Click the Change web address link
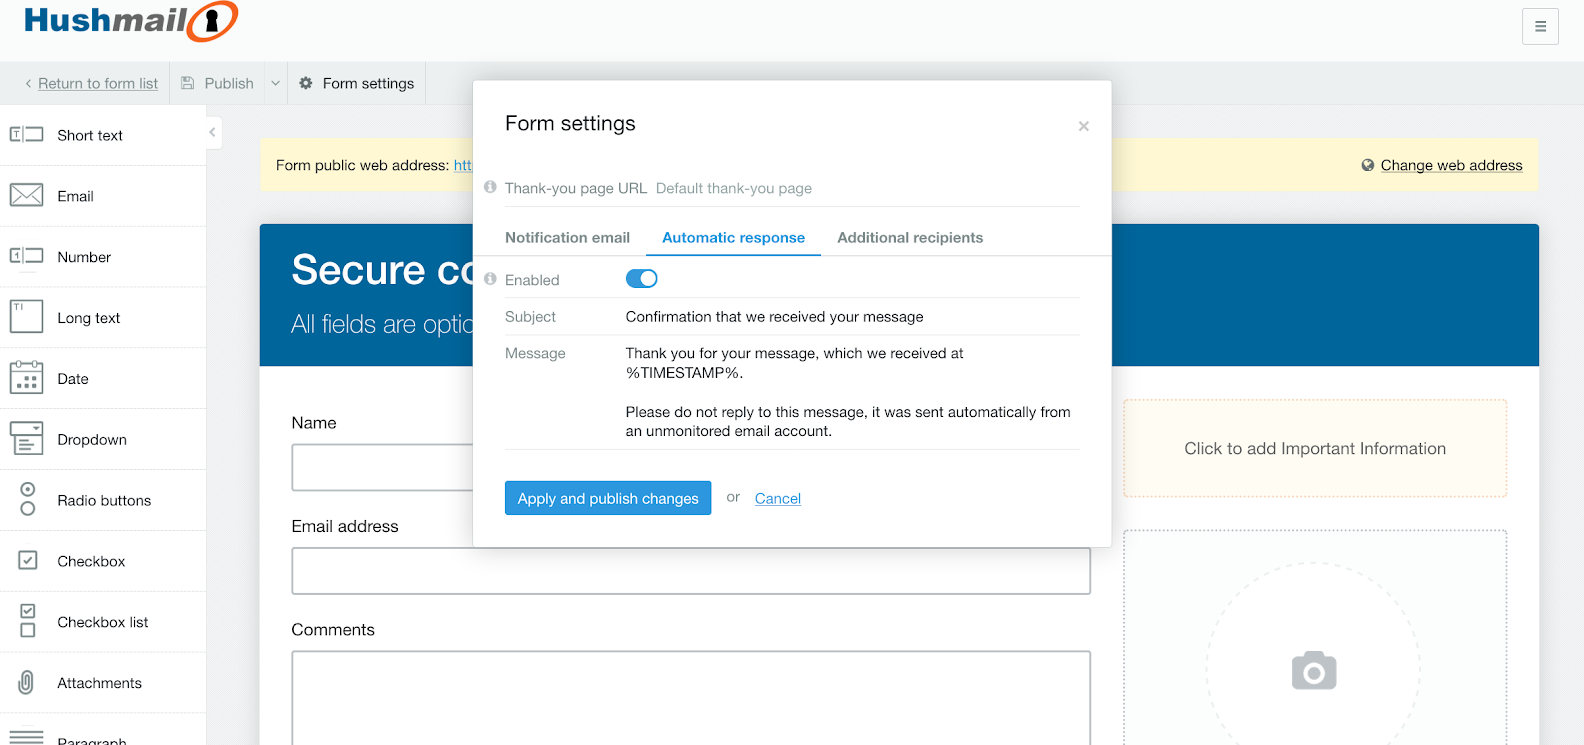 pyautogui.click(x=1451, y=165)
